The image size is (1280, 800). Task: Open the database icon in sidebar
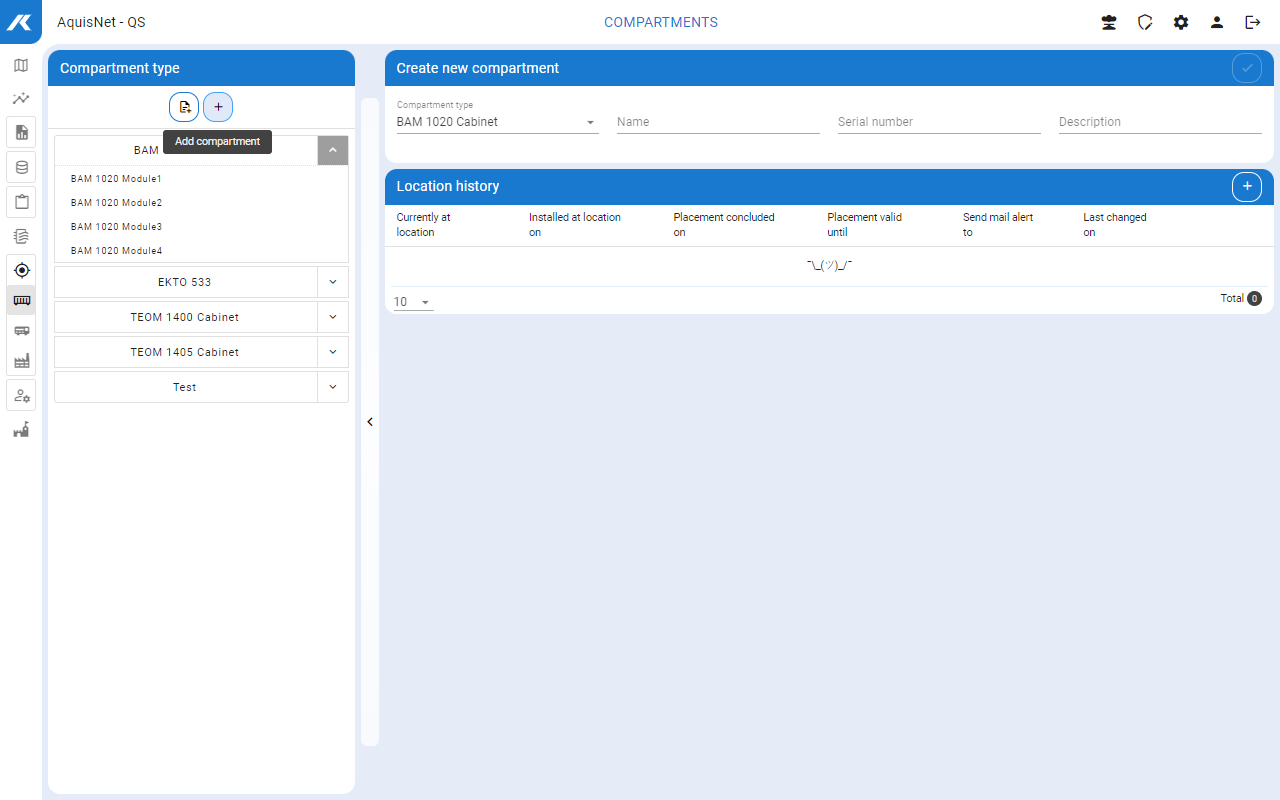pyautogui.click(x=21, y=167)
